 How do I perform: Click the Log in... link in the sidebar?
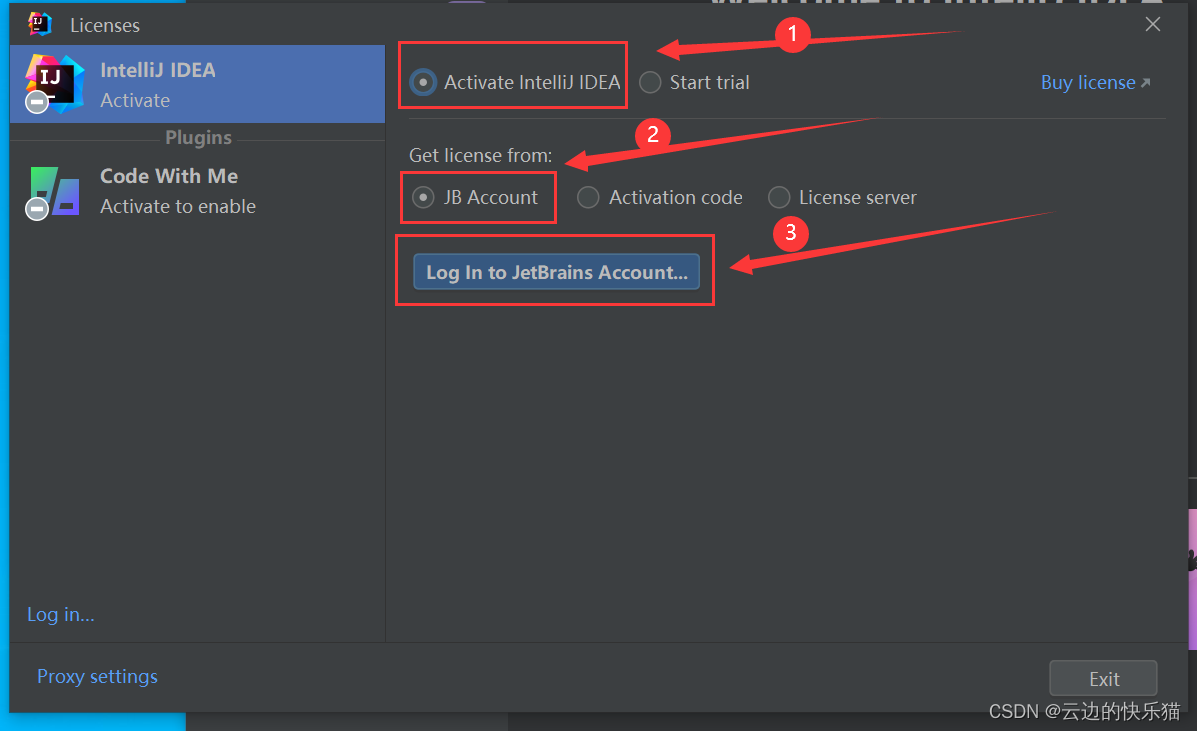point(61,614)
